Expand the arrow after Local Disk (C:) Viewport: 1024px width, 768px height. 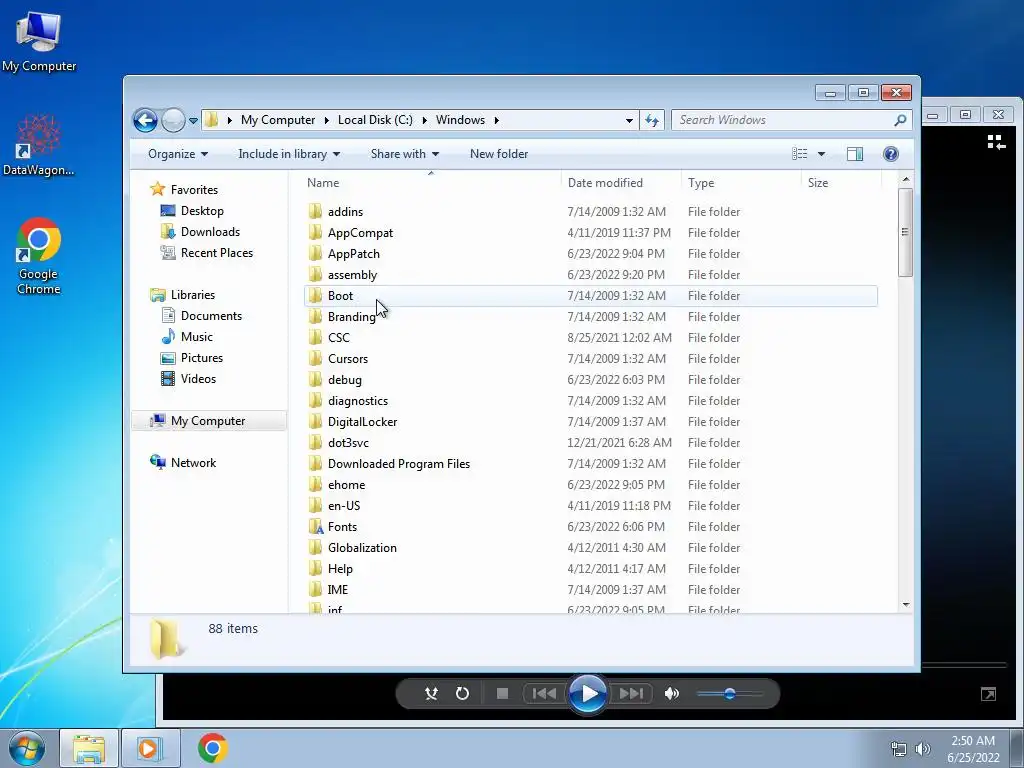click(424, 120)
